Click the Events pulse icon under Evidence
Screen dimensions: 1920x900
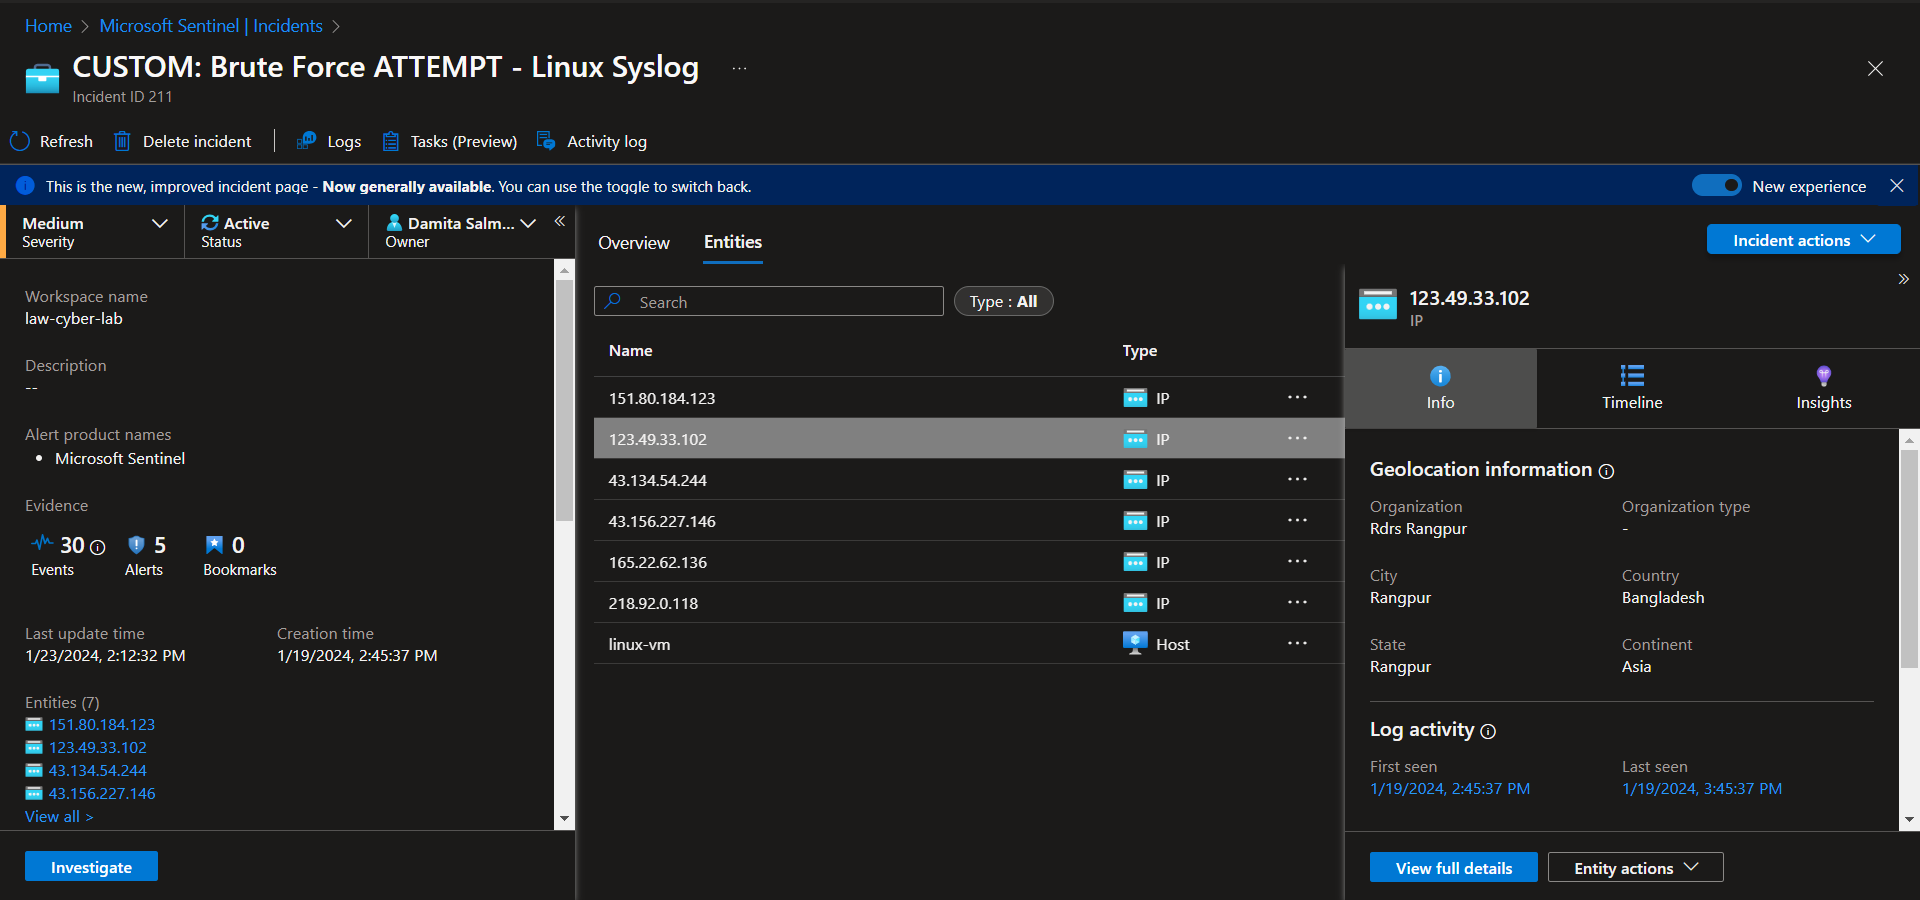tap(42, 543)
